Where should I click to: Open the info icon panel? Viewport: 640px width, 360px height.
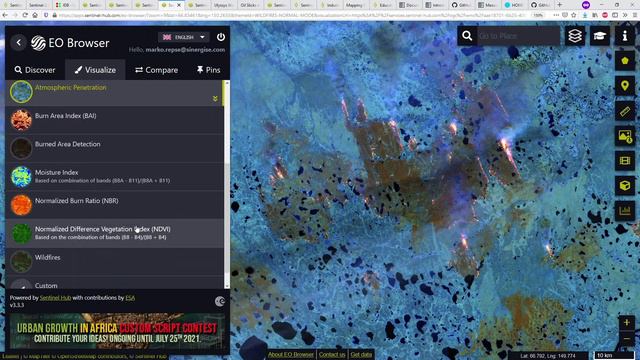click(624, 36)
